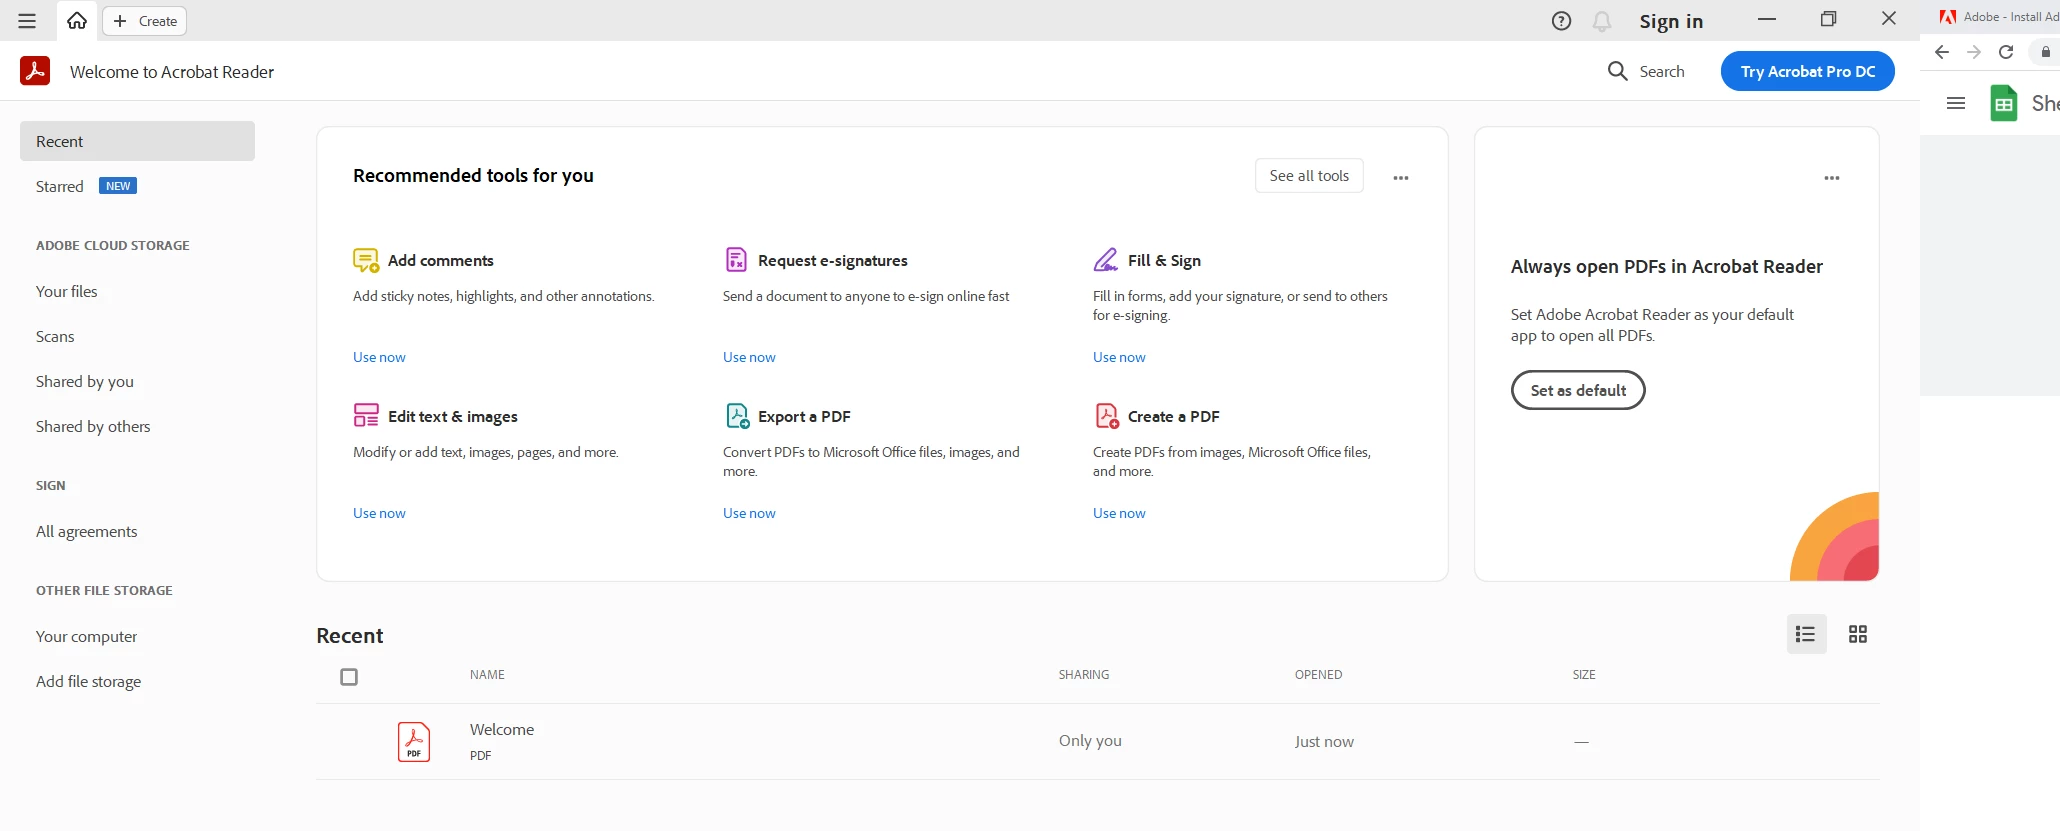The image size is (2060, 831).
Task: Open Google Sheets main menu in browser
Action: [x=1956, y=103]
